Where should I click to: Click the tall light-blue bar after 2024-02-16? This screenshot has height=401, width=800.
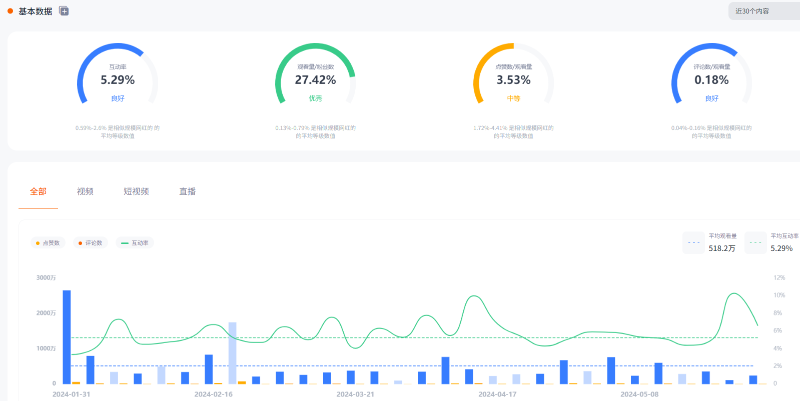point(232,352)
